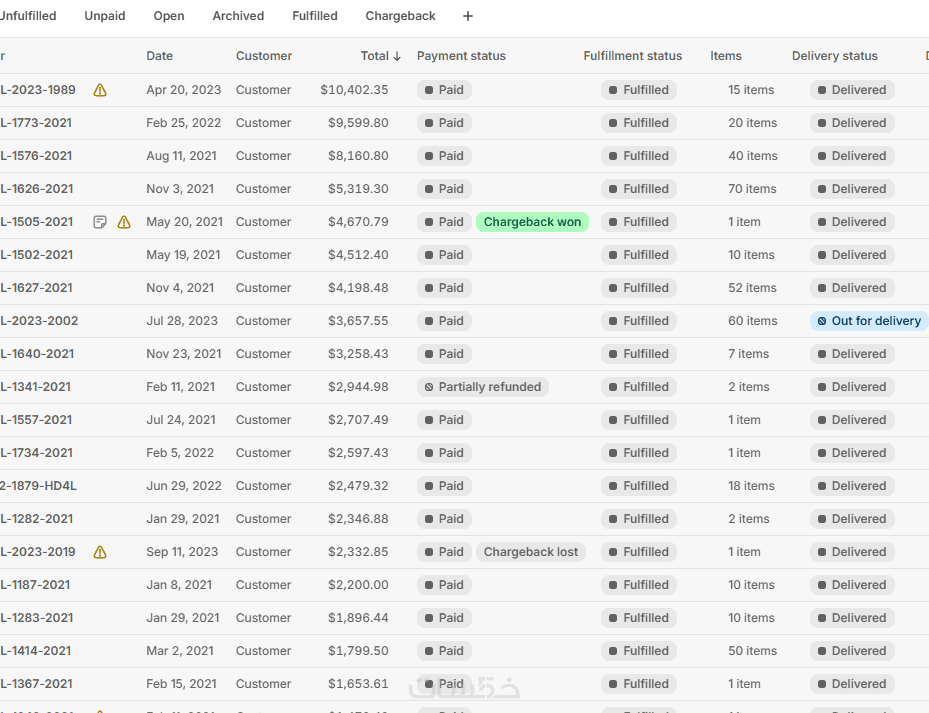
Task: Add a new view with the plus icon
Action: 468,16
